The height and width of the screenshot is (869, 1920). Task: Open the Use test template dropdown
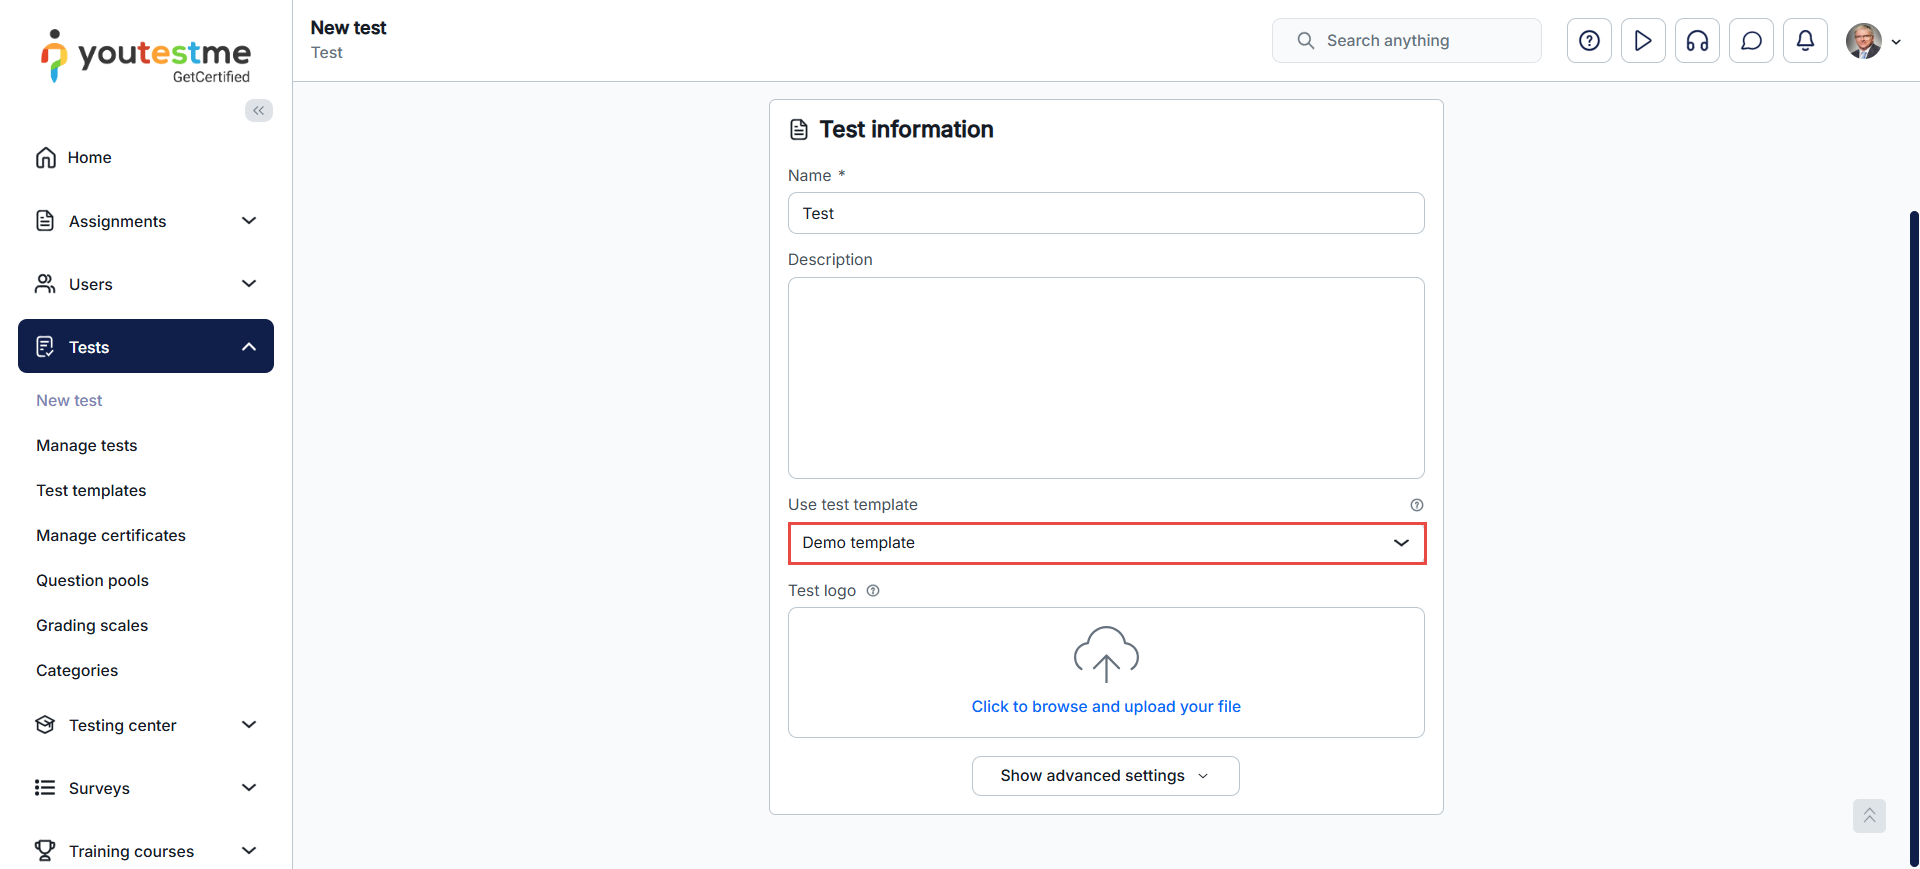[1106, 543]
